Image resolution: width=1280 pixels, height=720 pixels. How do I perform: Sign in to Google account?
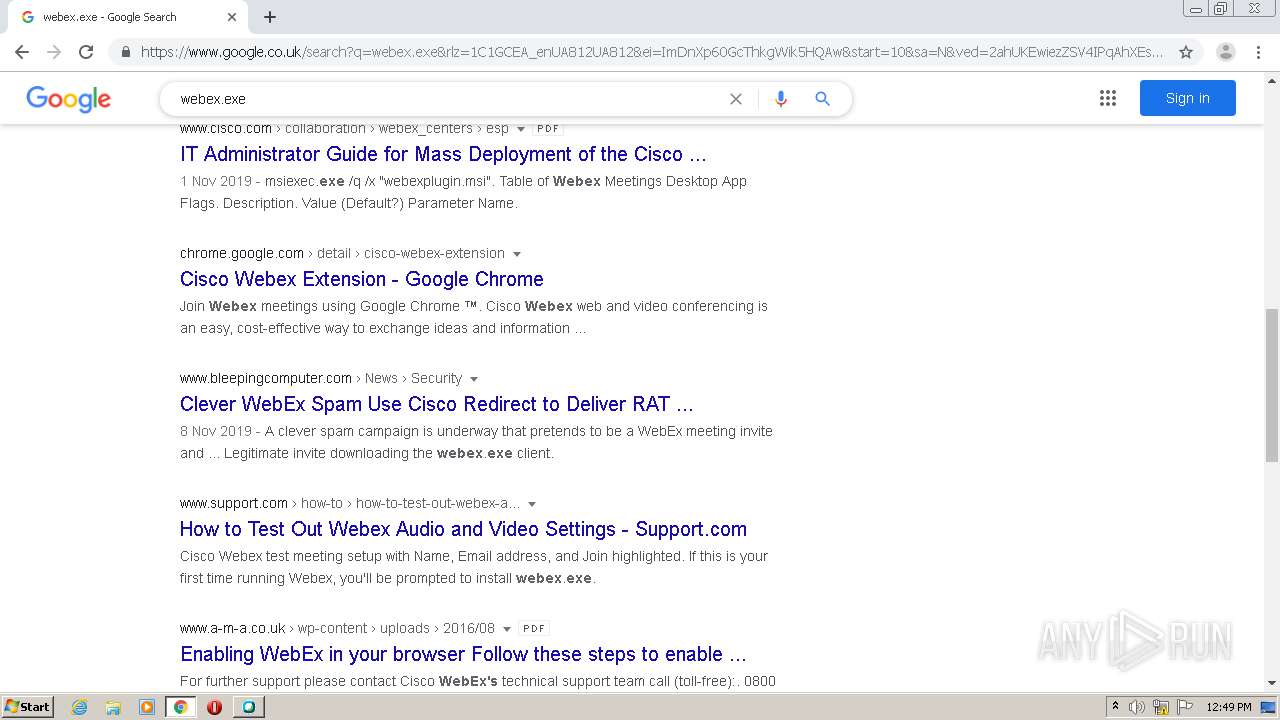pos(1187,98)
